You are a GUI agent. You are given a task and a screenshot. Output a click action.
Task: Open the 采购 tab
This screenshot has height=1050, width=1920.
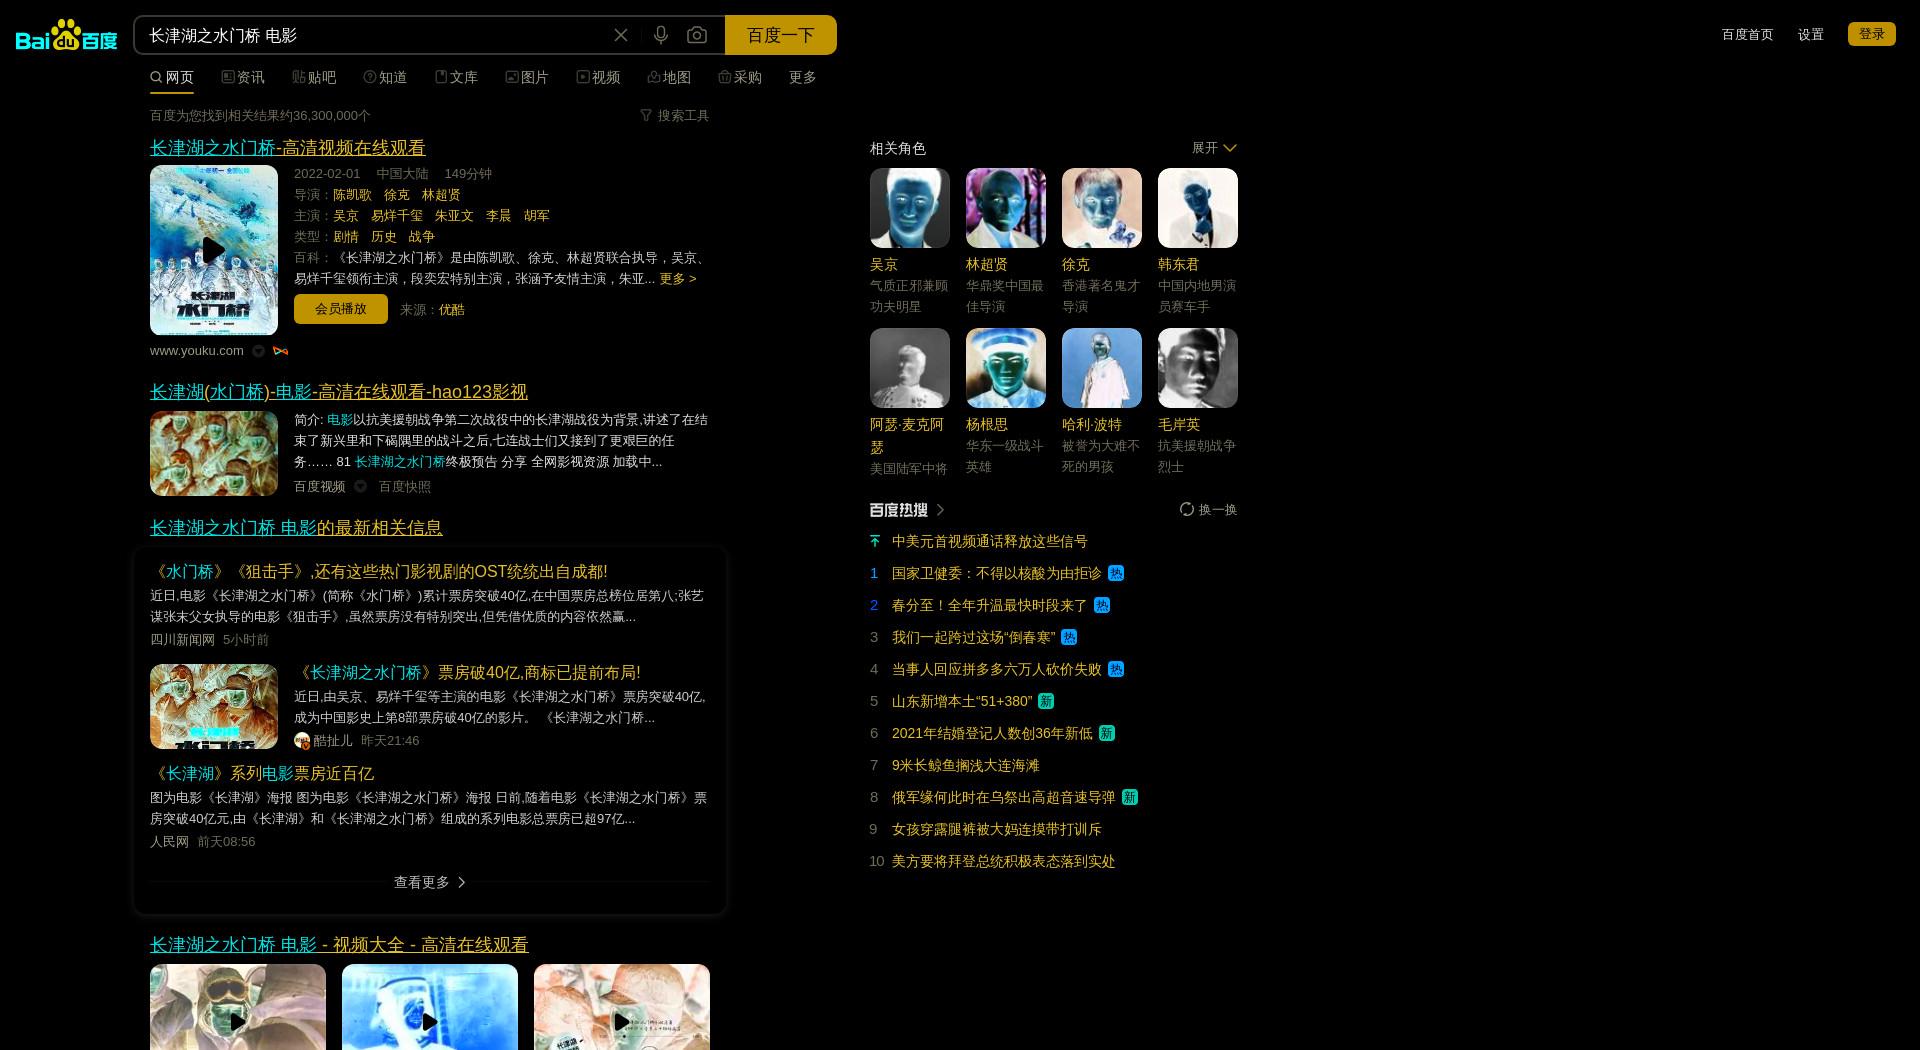[x=740, y=77]
